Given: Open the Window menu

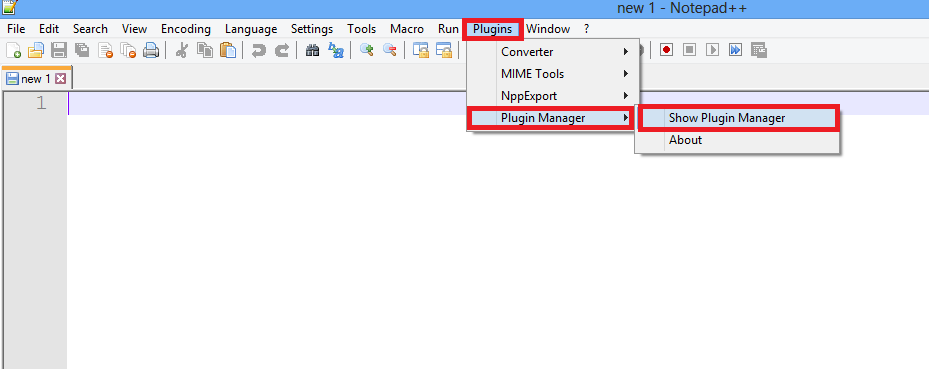Looking at the screenshot, I should 547,28.
